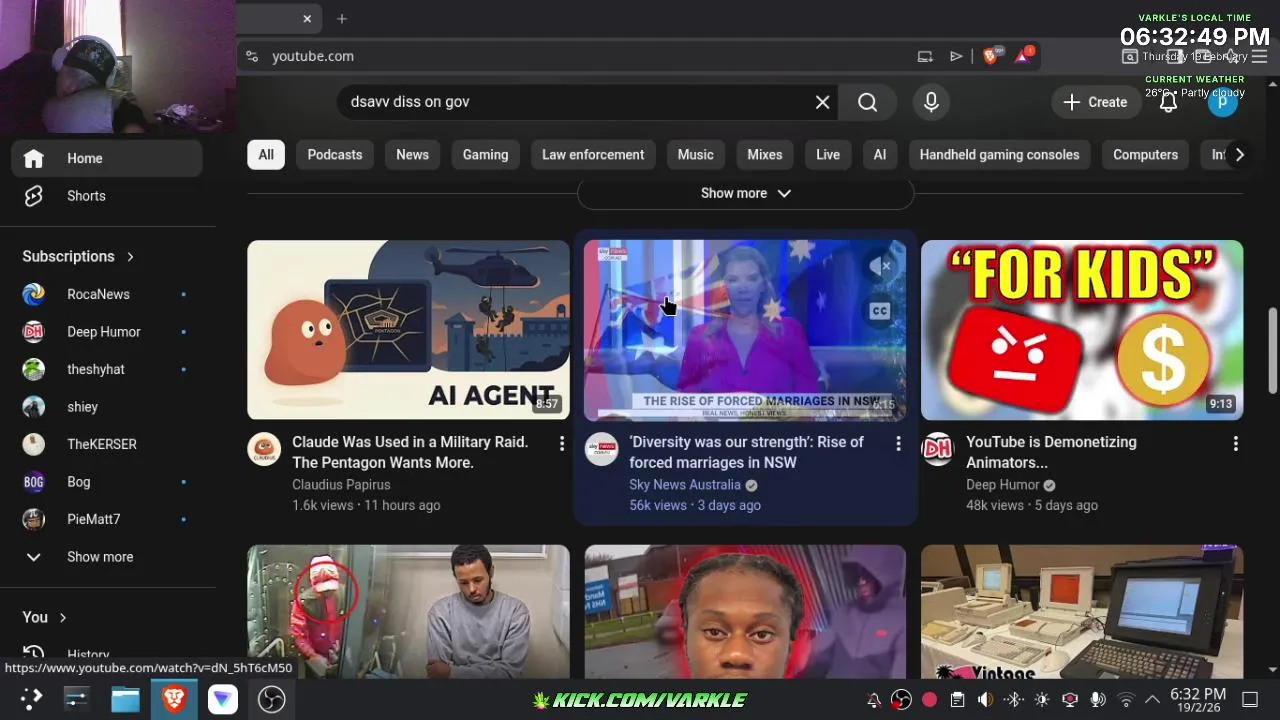The image size is (1280, 720).
Task: Open Deep Humor channel avatar under video
Action: point(938,449)
